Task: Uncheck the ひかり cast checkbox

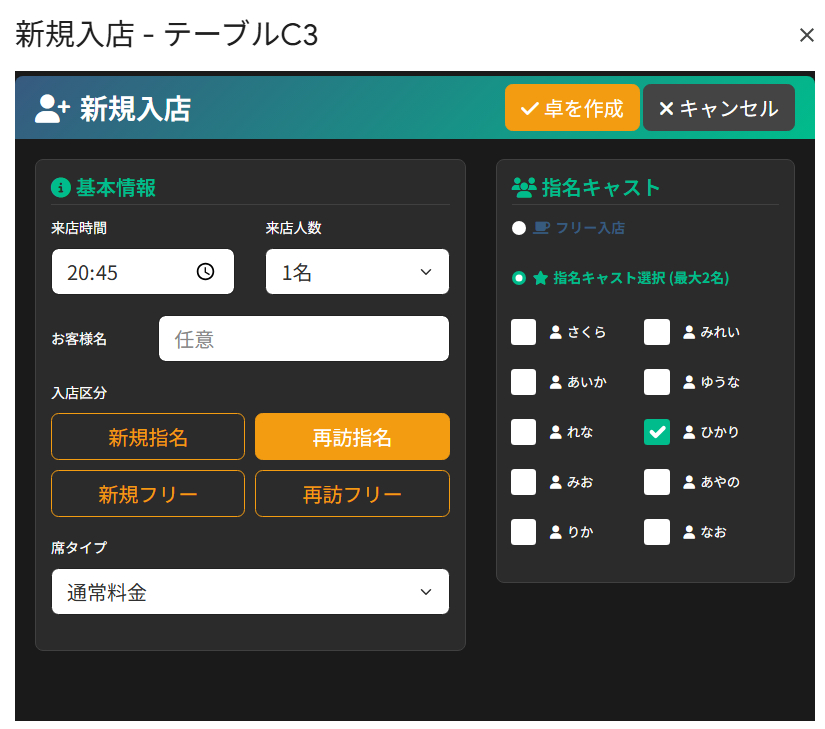Action: [657, 432]
